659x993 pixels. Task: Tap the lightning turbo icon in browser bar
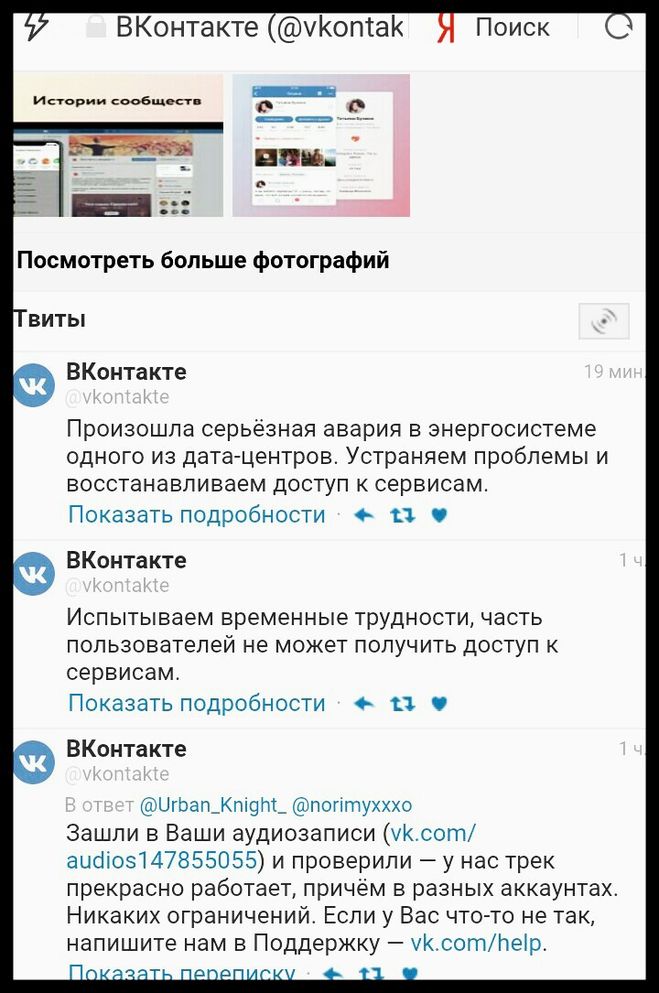(36, 27)
